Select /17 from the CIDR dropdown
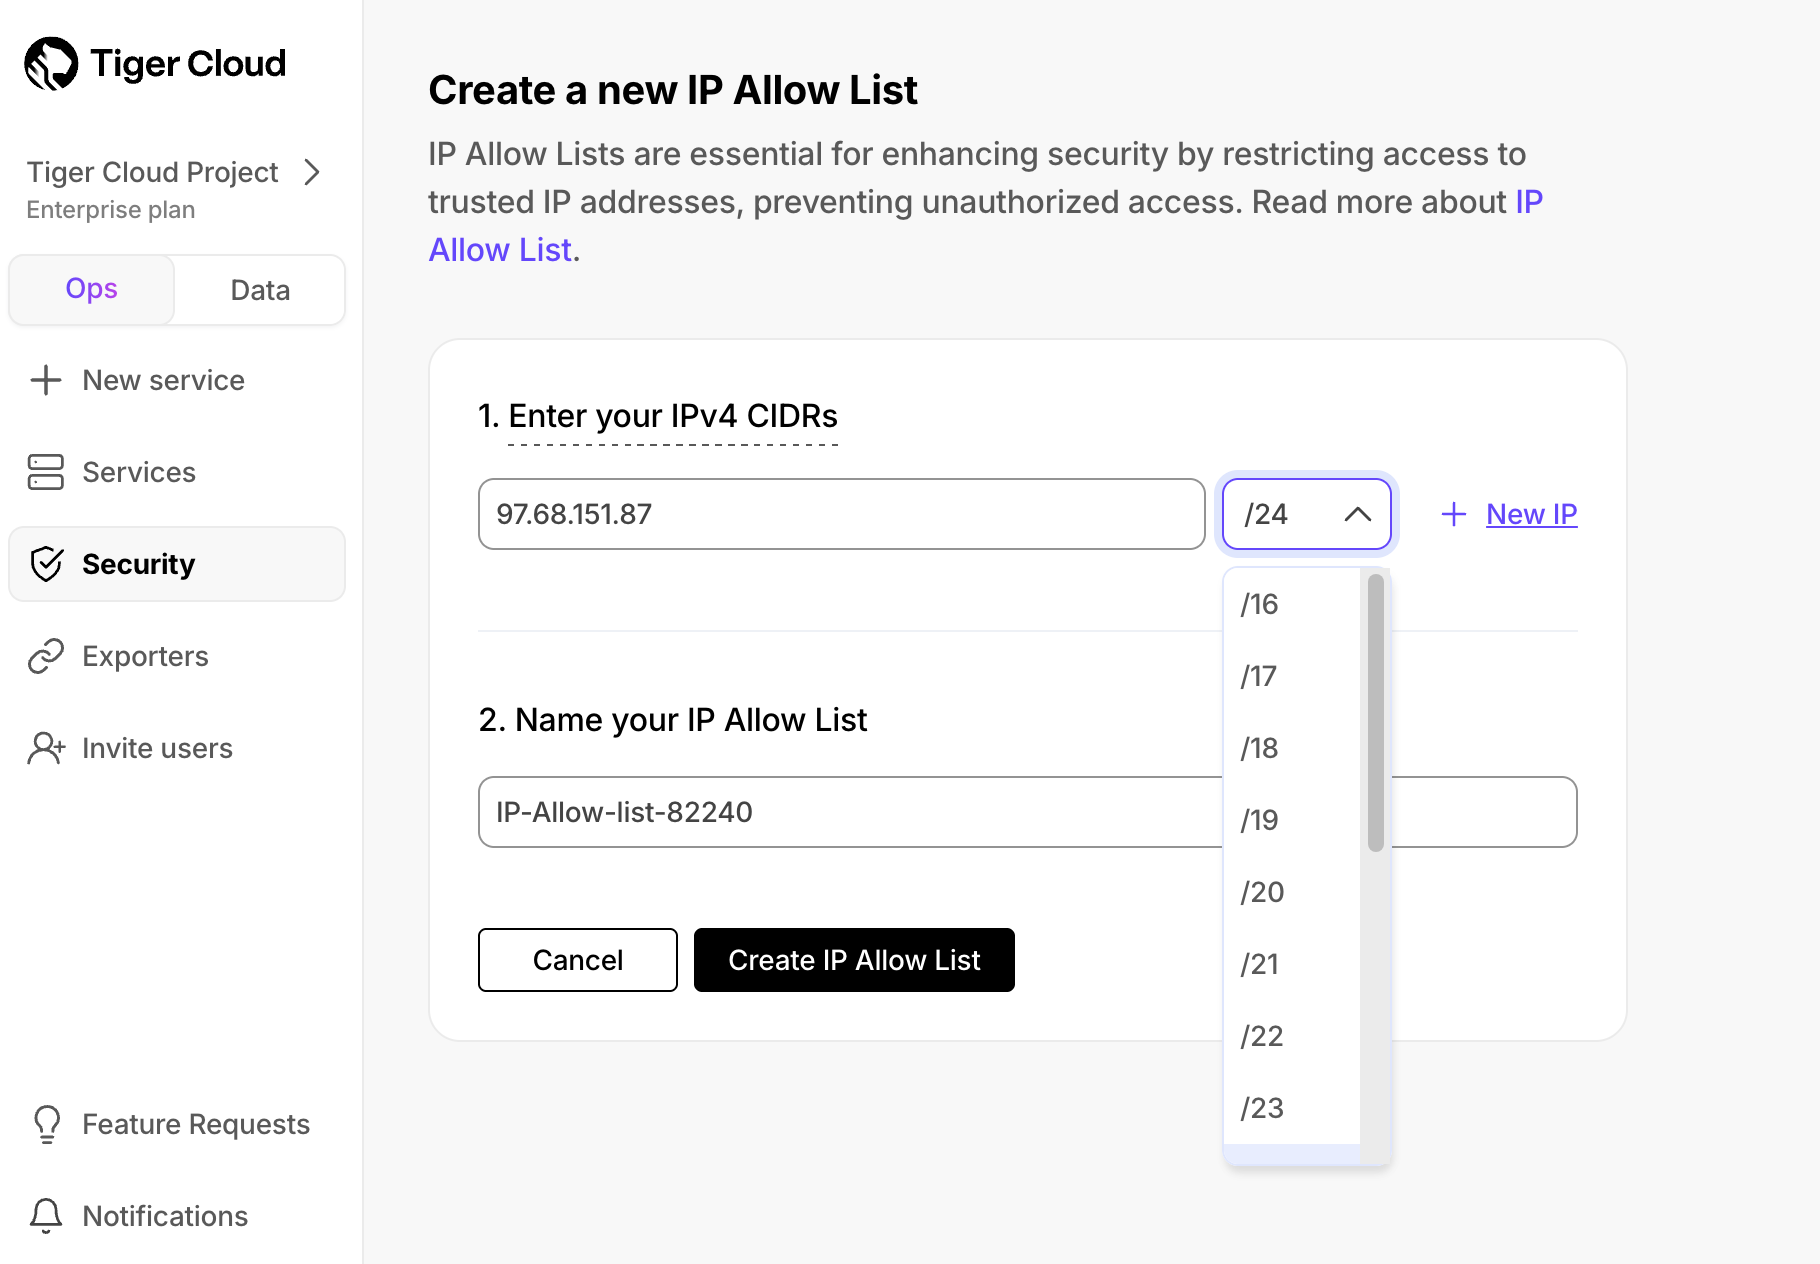This screenshot has height=1264, width=1820. coord(1292,676)
